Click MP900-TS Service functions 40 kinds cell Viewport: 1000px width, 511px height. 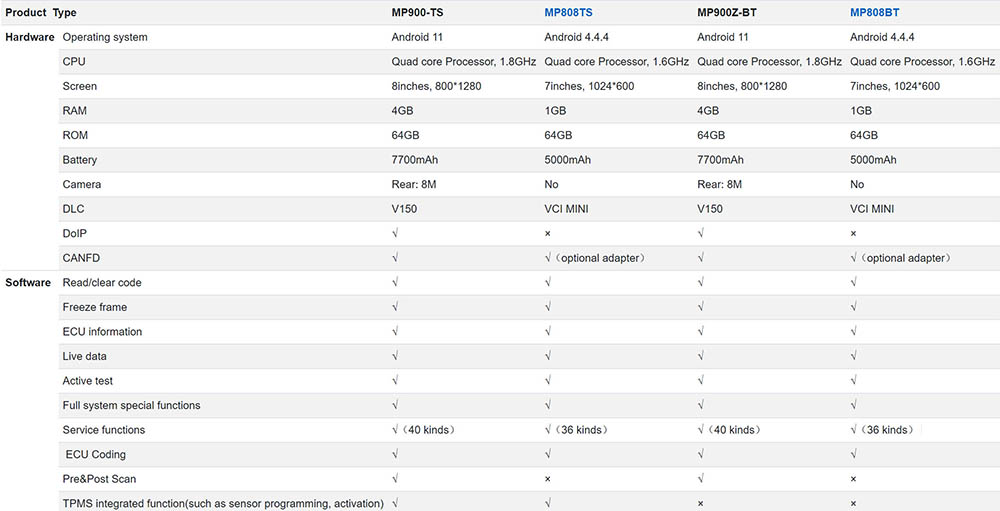[x=425, y=430]
